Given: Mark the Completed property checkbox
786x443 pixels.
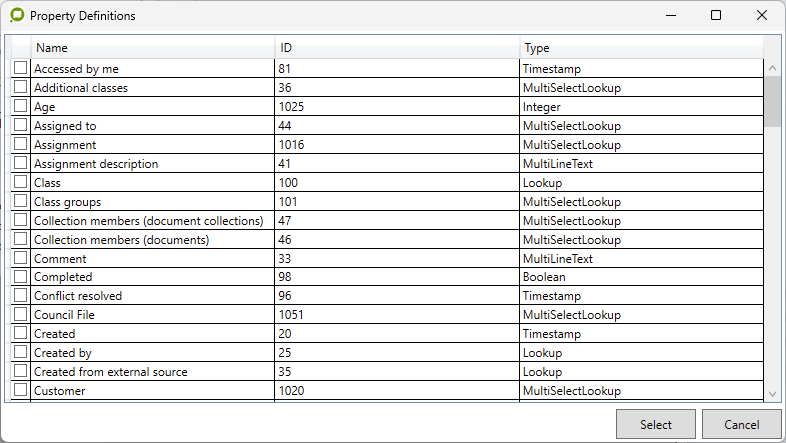Looking at the screenshot, I should pos(20,277).
